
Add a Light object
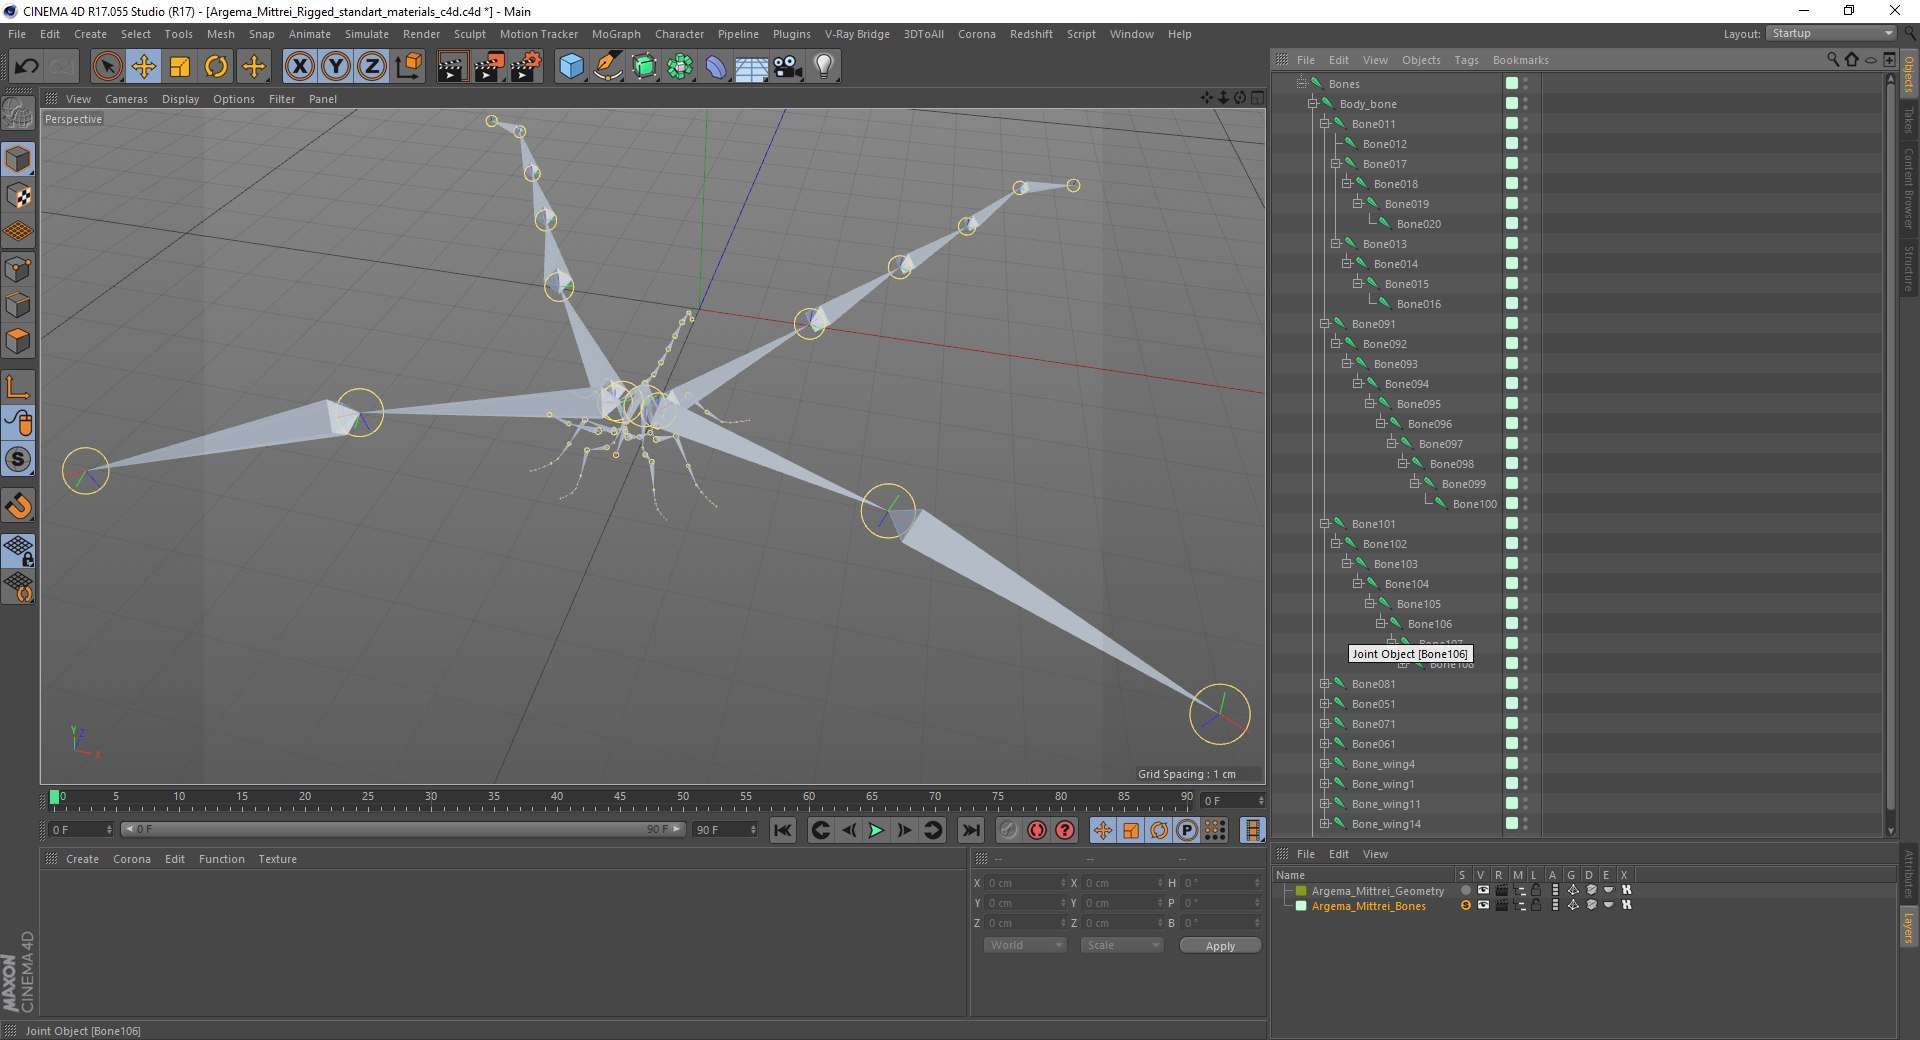tap(824, 67)
